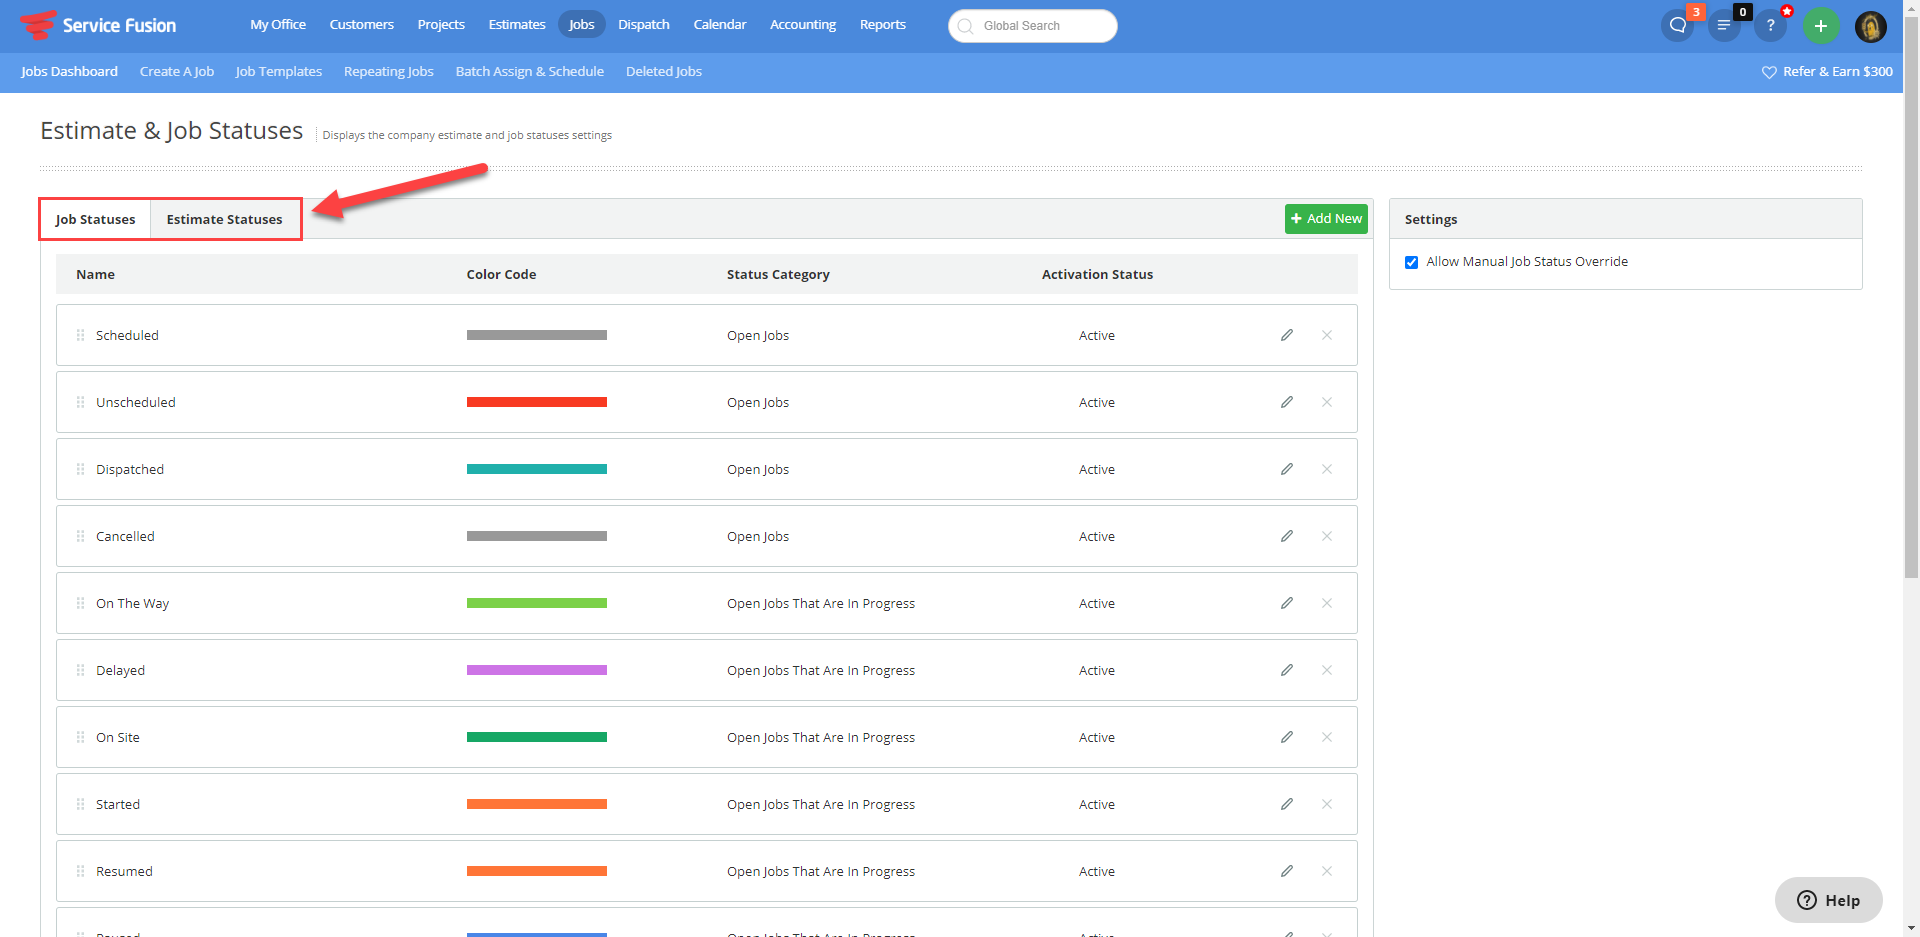Edit the Resumed status with pencil icon
Viewport: 1920px width, 937px height.
(1287, 871)
